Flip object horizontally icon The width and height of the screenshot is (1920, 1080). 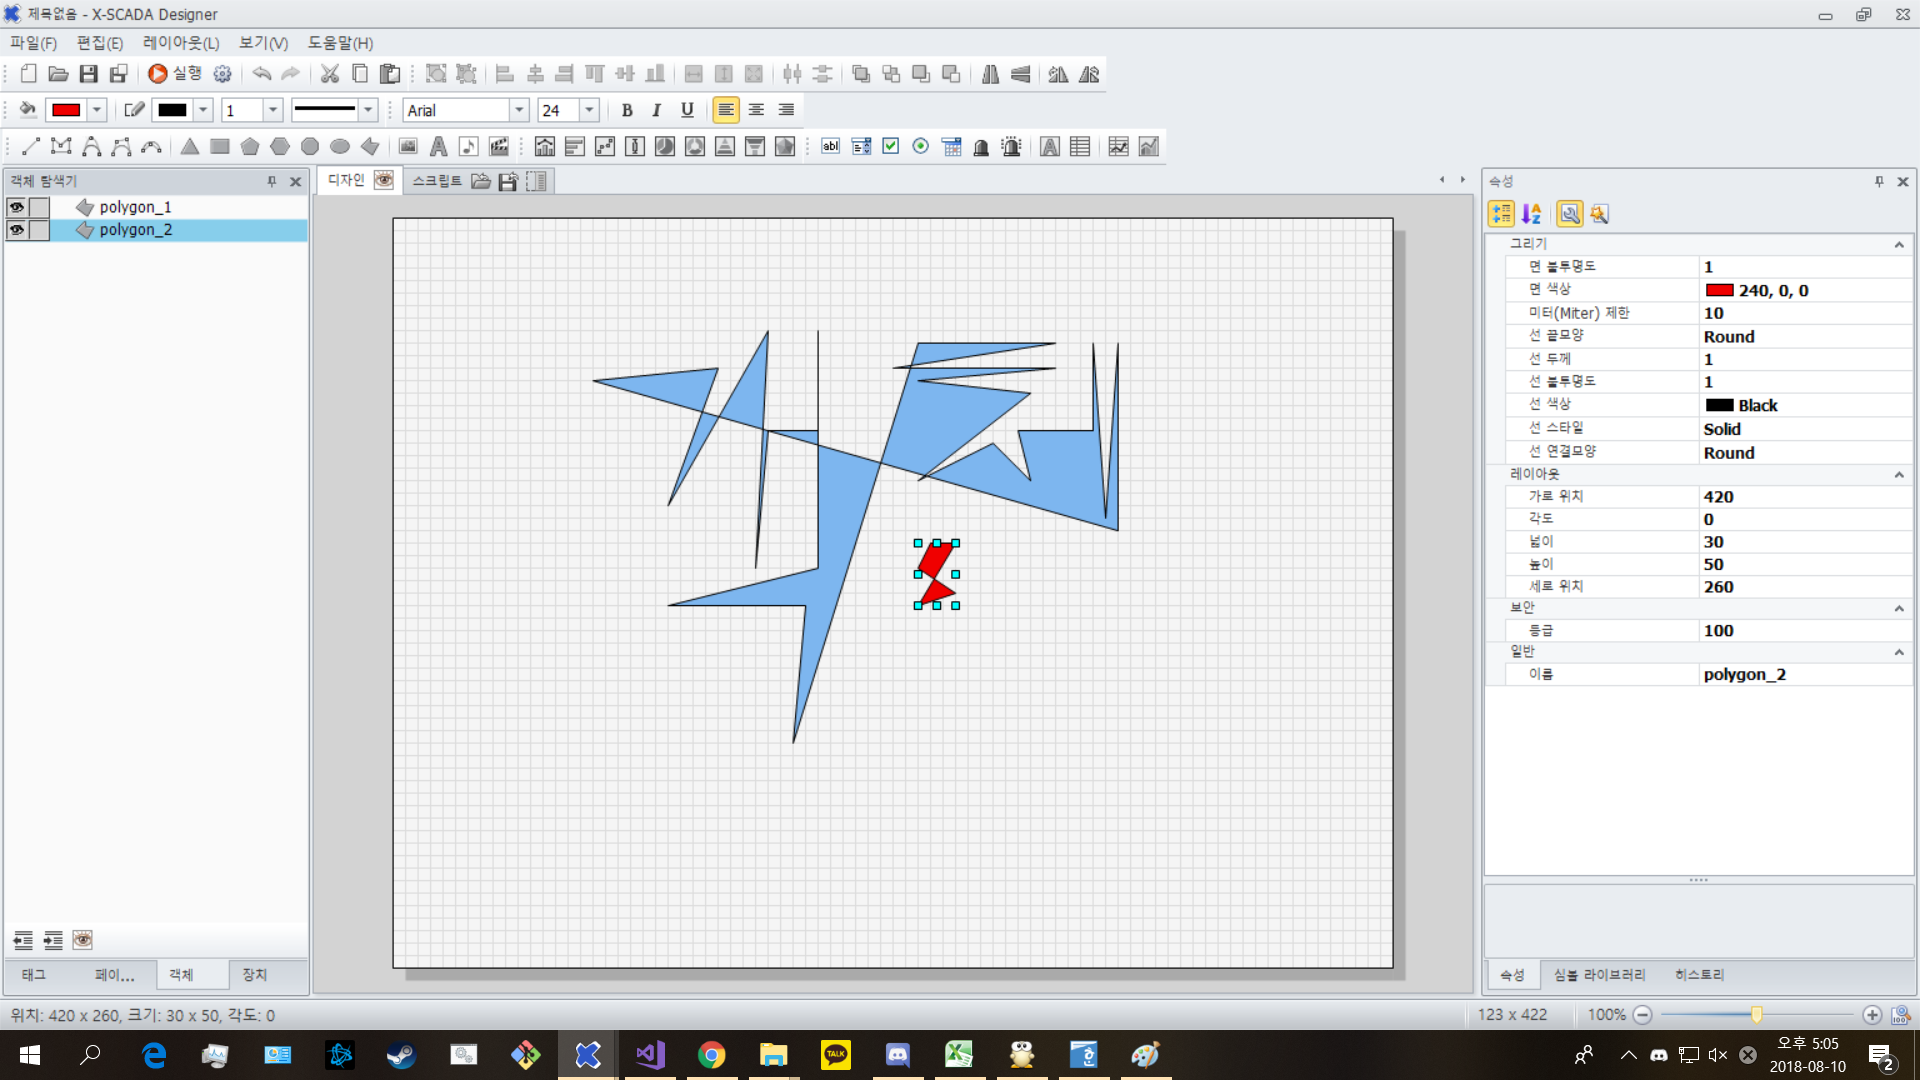pos(990,74)
